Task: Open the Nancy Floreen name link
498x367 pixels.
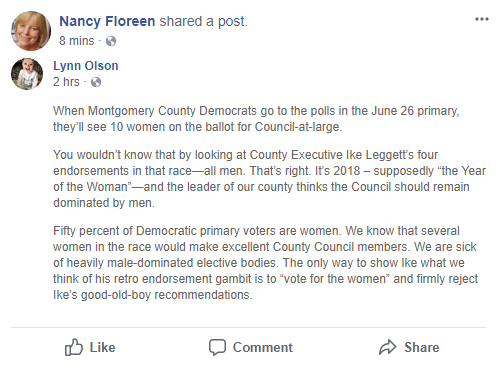Action: [107, 21]
